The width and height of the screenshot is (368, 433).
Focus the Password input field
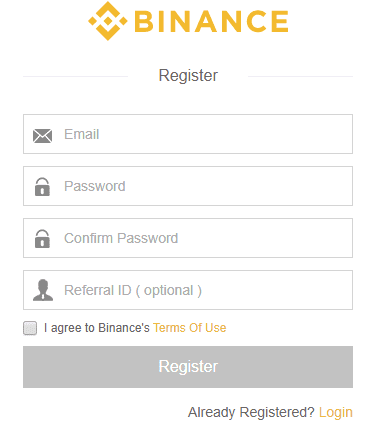tap(188, 186)
